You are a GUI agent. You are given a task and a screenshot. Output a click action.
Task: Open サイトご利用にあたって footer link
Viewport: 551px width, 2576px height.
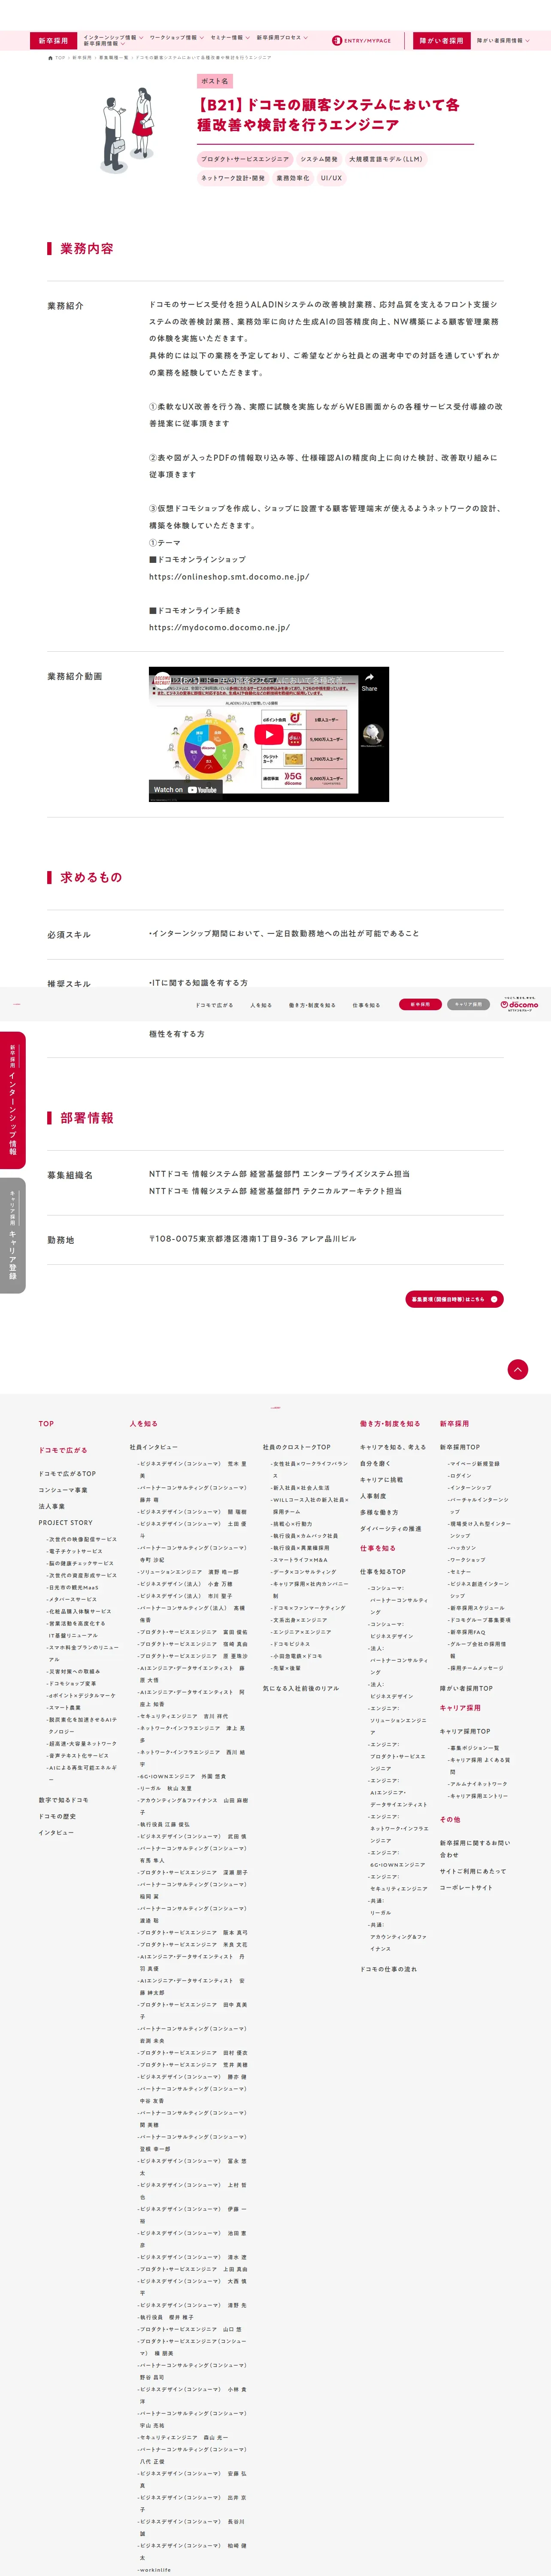point(473,1871)
